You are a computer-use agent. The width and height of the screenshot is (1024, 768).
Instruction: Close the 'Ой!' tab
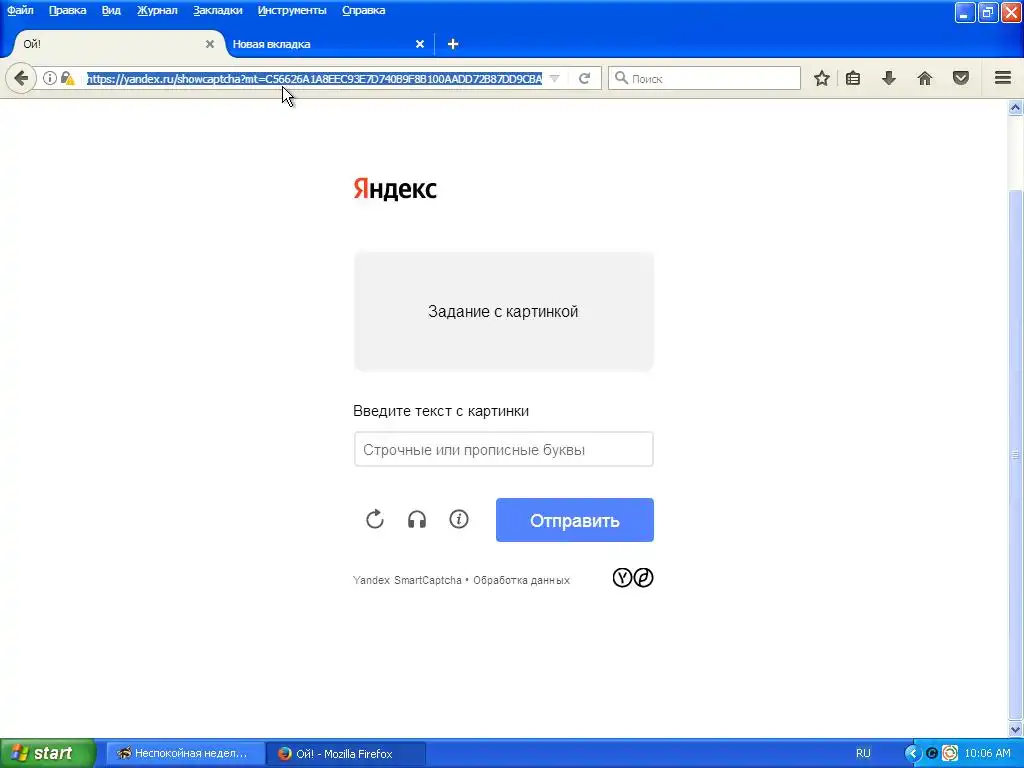210,44
